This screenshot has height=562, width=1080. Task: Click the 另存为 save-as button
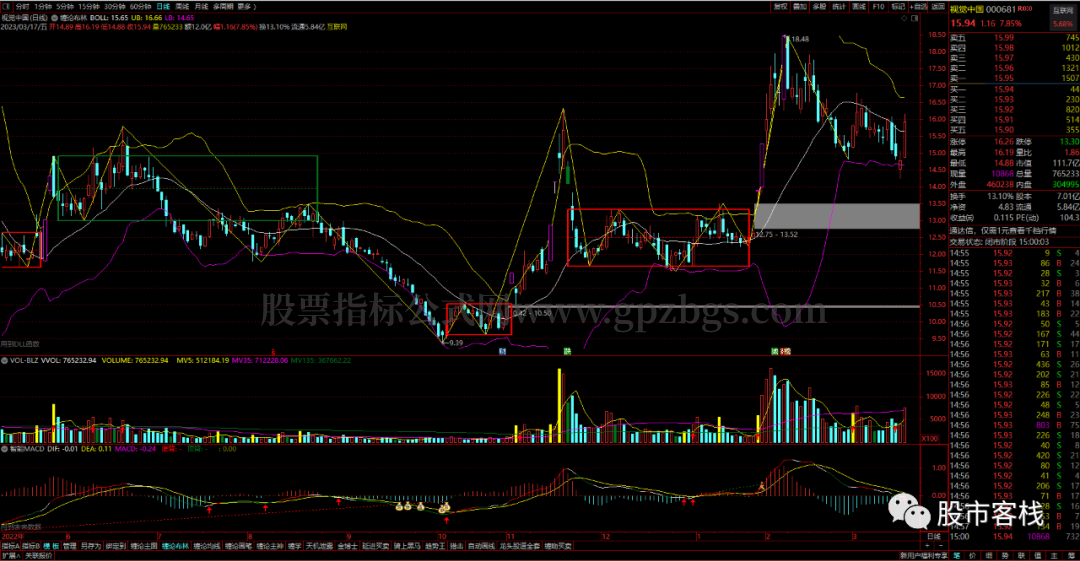tap(91, 546)
